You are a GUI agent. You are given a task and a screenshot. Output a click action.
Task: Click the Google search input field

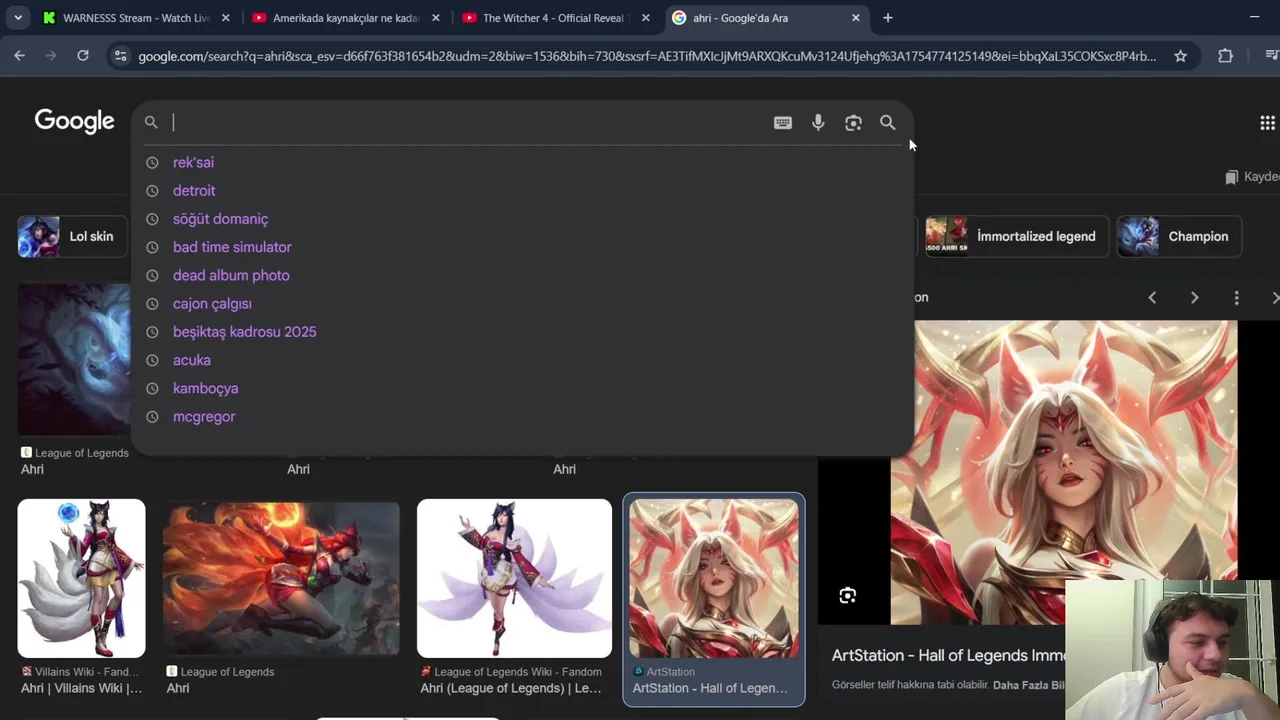click(x=465, y=122)
